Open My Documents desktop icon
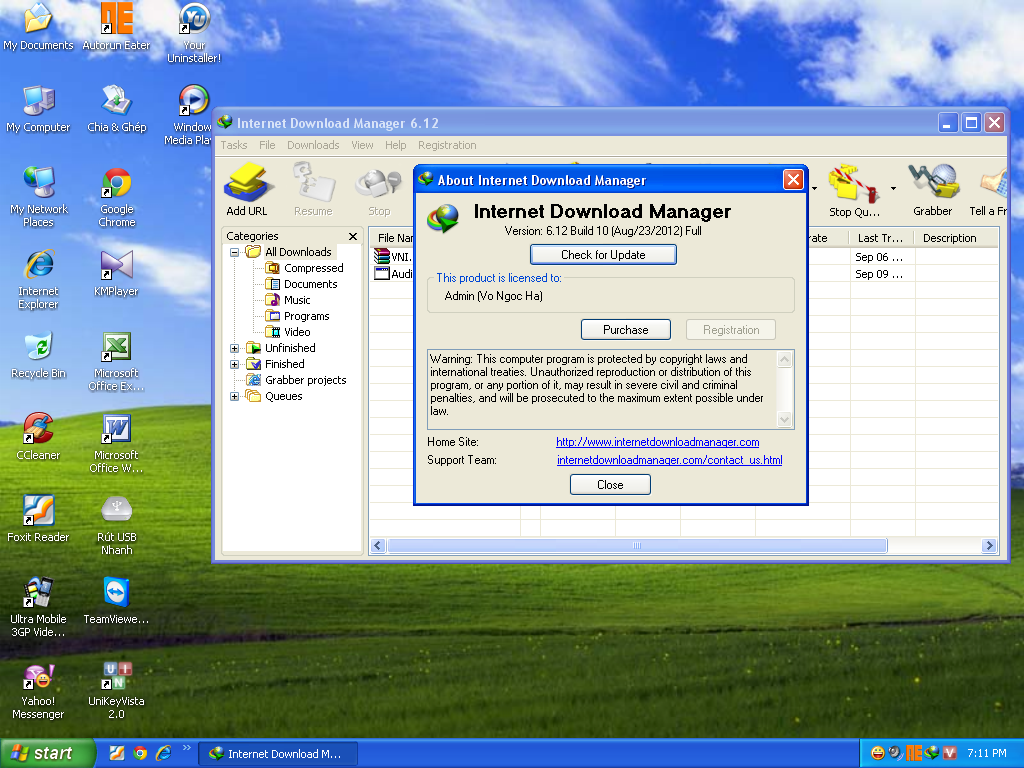 [x=38, y=27]
